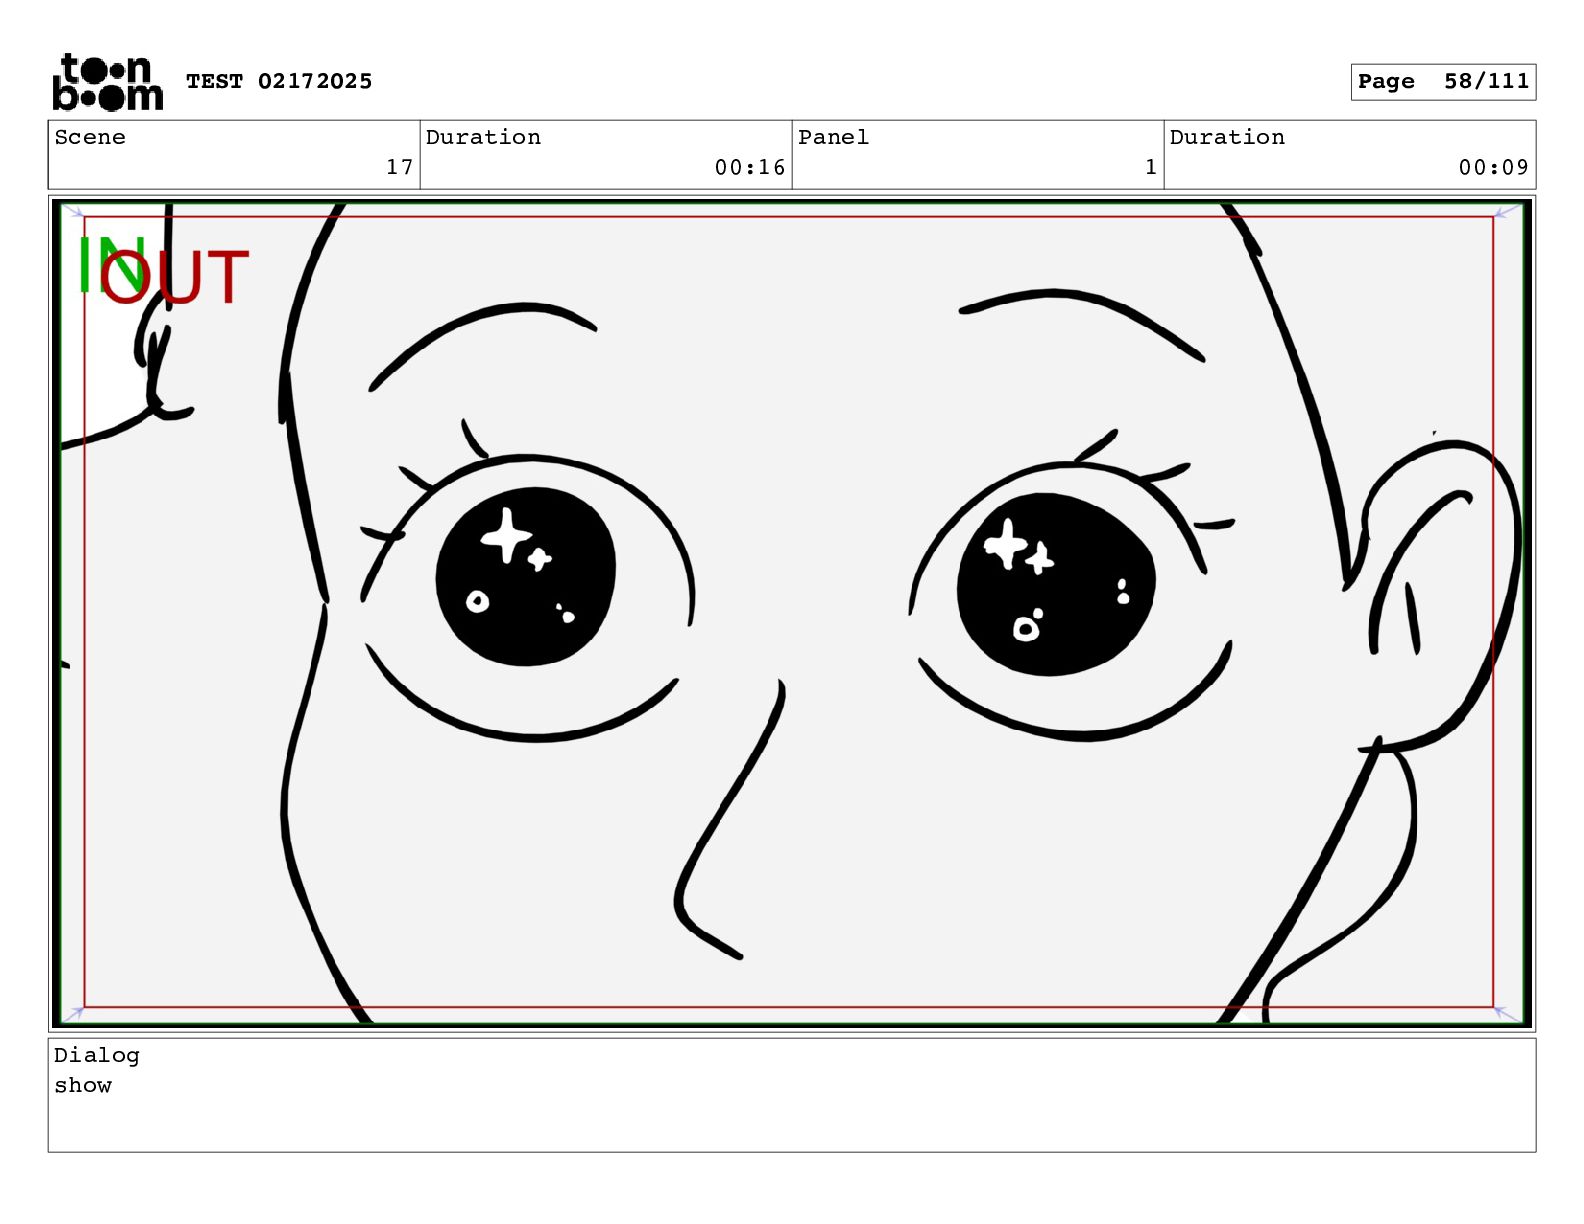Click the scene duration value 00:16
The image size is (1584, 1224).
[x=750, y=167]
